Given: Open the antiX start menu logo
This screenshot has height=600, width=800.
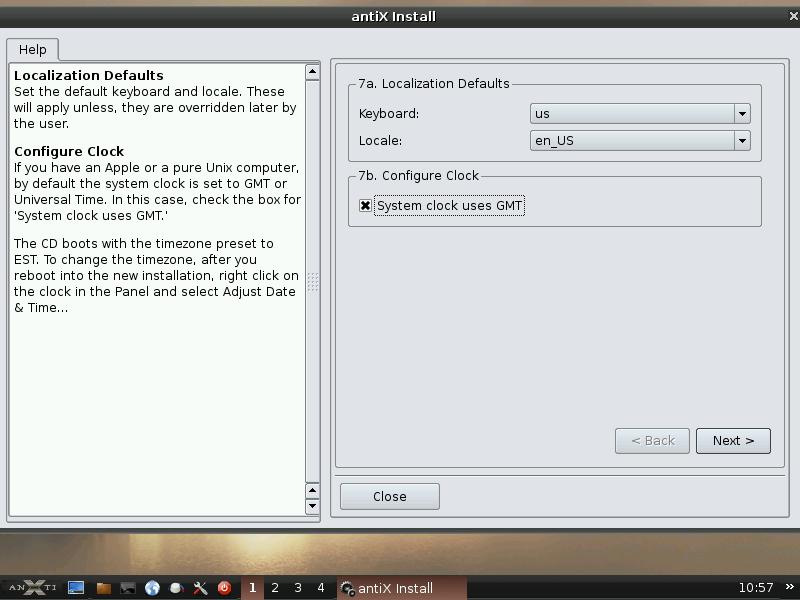Looking at the screenshot, I should (33, 588).
